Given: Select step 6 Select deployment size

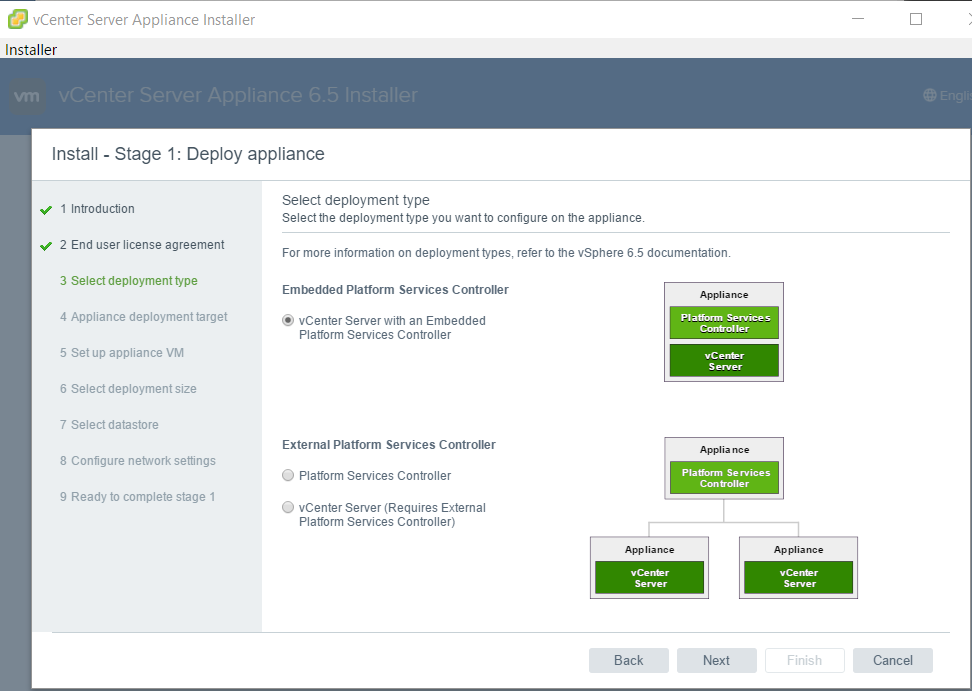Looking at the screenshot, I should (128, 389).
